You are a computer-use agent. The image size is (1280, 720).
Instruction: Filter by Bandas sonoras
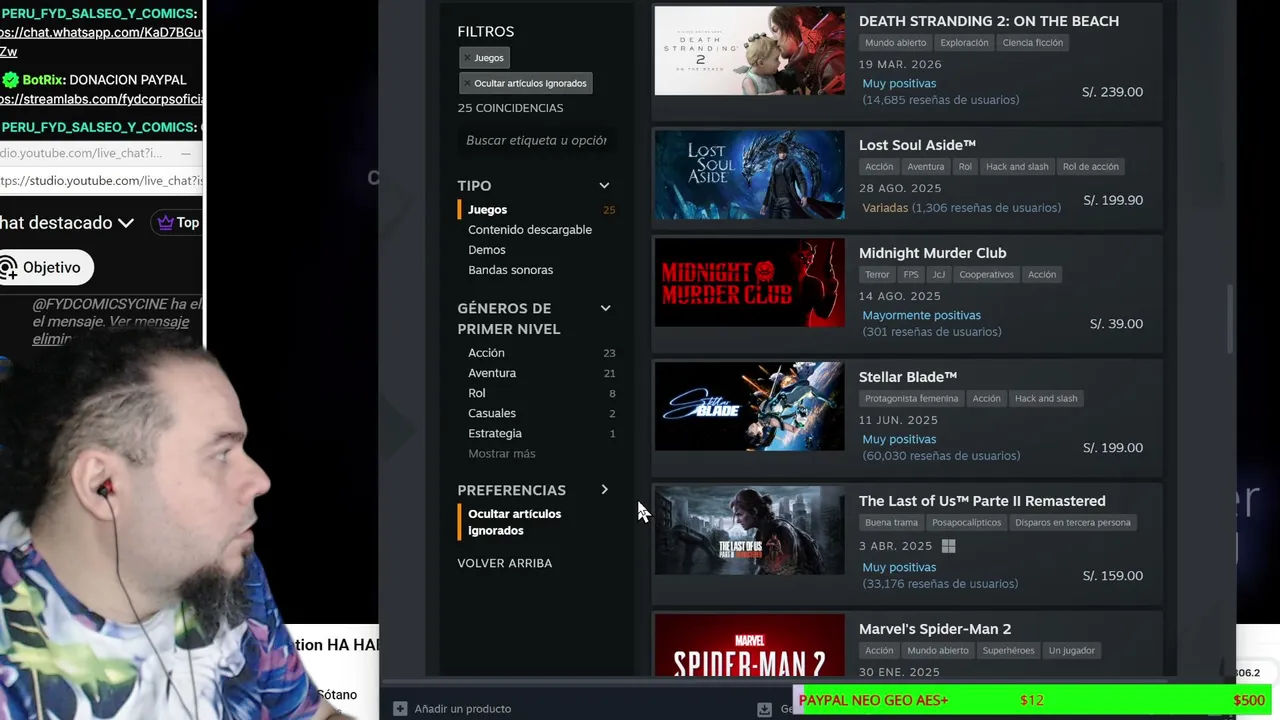[510, 270]
